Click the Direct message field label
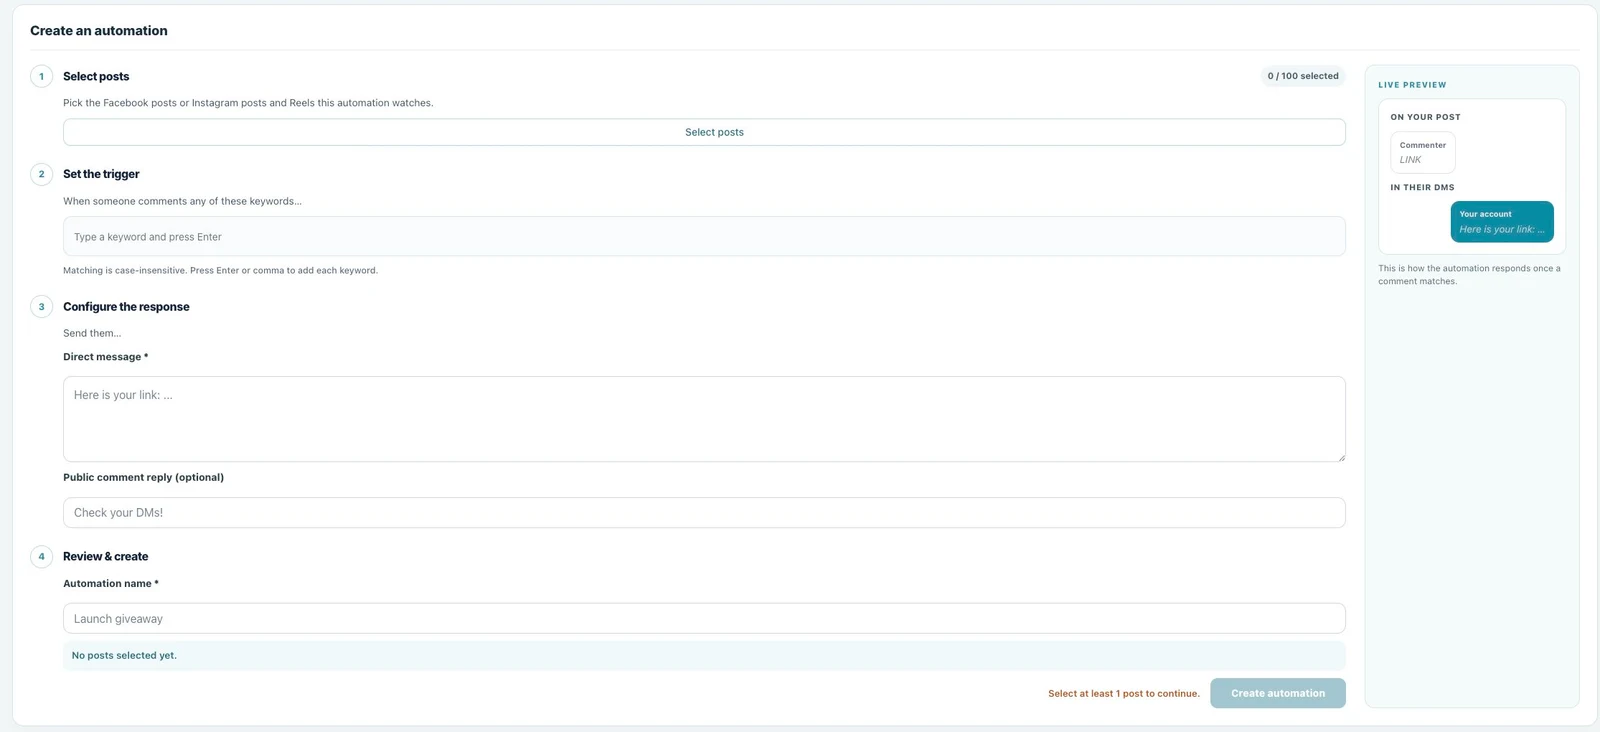Viewport: 1600px width, 732px height. point(105,357)
